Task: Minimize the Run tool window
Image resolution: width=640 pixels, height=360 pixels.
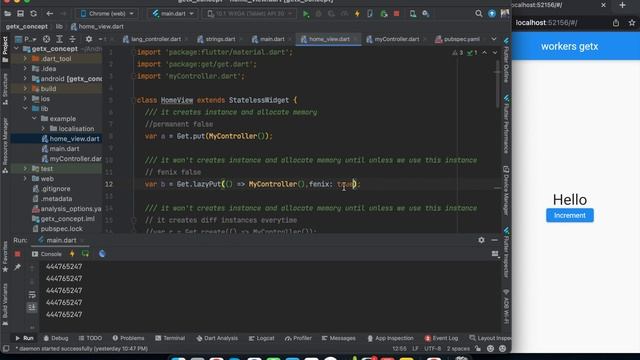Action: (494, 240)
